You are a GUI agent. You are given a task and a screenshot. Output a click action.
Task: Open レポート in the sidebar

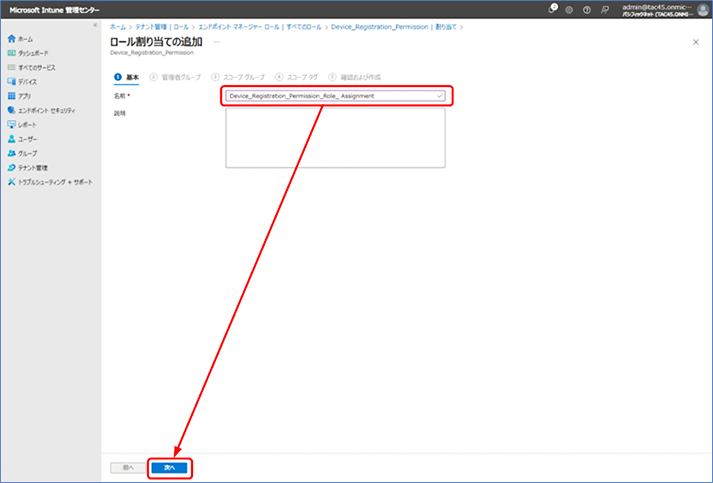click(22, 125)
